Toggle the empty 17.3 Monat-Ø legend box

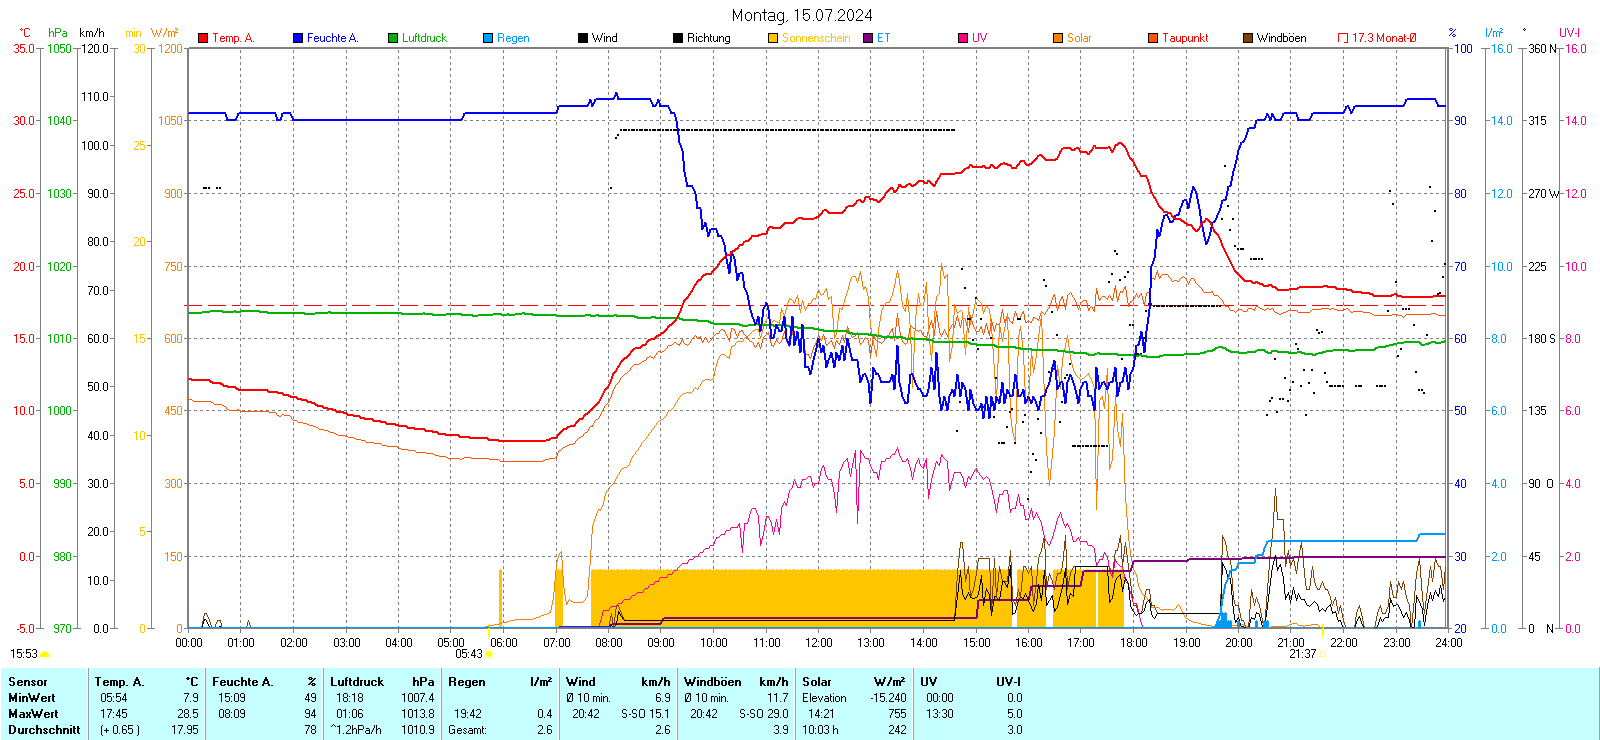point(1343,38)
